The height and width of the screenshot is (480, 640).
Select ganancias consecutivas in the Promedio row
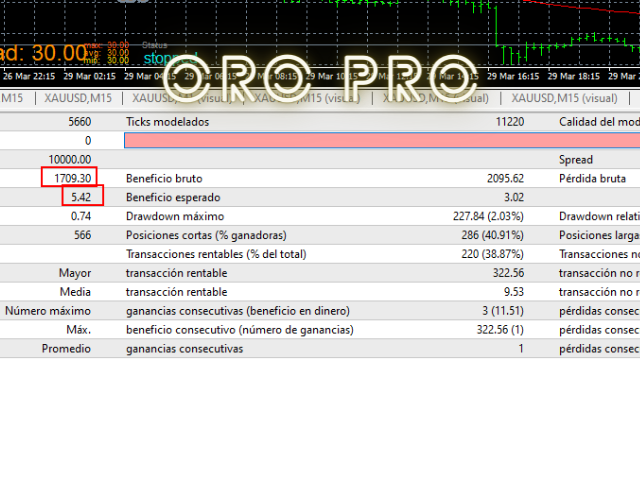click(x=184, y=349)
